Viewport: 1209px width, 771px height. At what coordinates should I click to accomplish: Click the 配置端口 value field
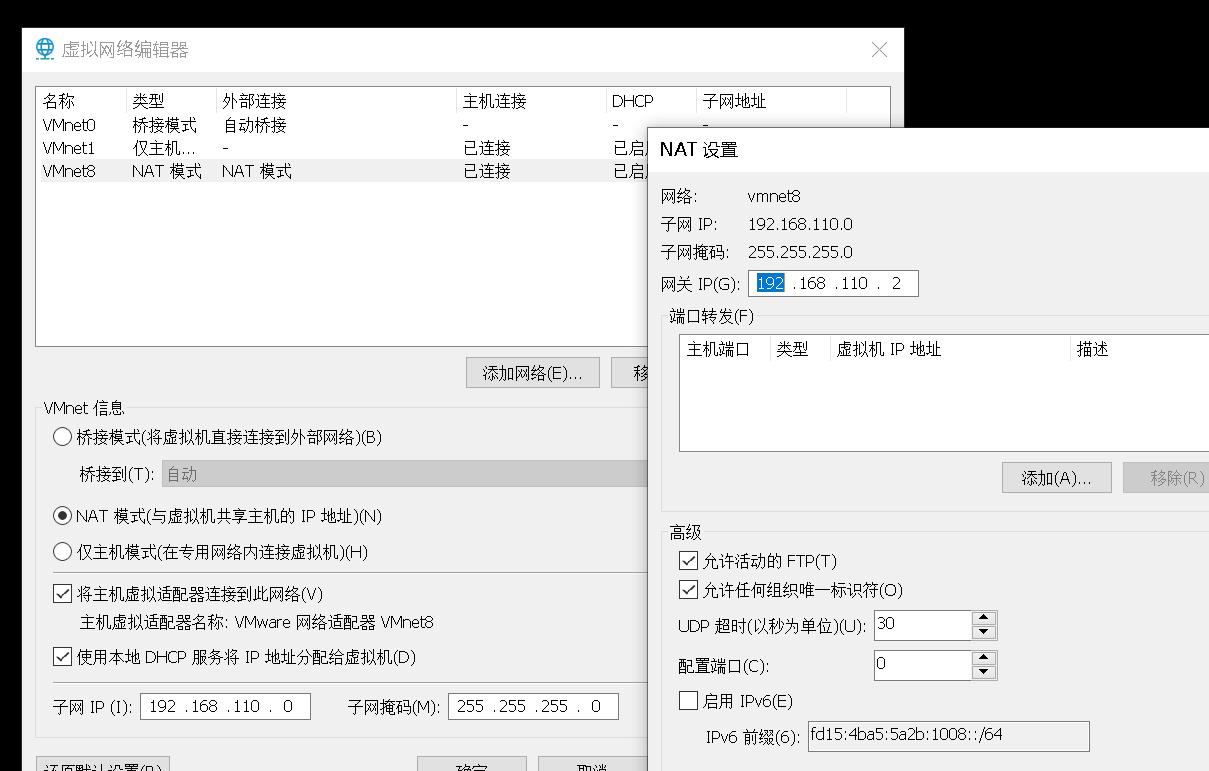point(922,665)
